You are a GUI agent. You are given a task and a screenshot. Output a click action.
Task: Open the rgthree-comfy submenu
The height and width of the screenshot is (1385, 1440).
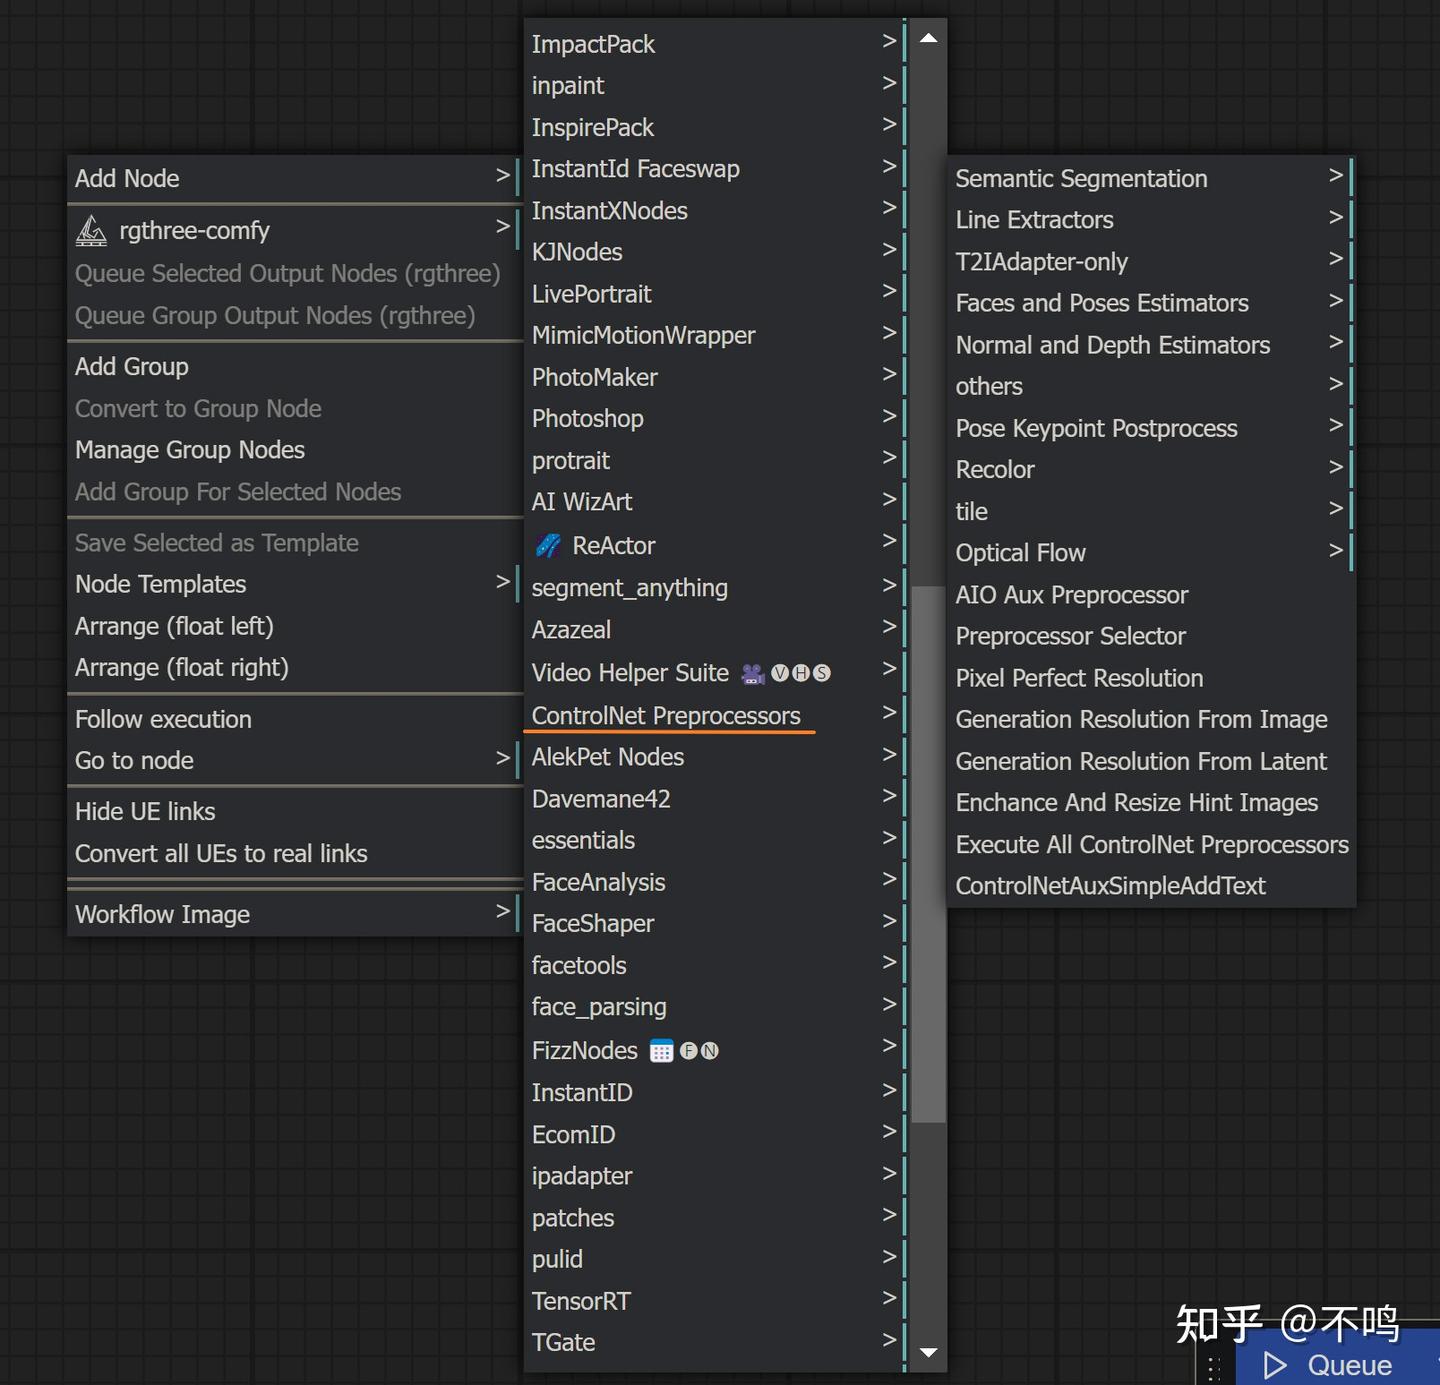coord(294,230)
